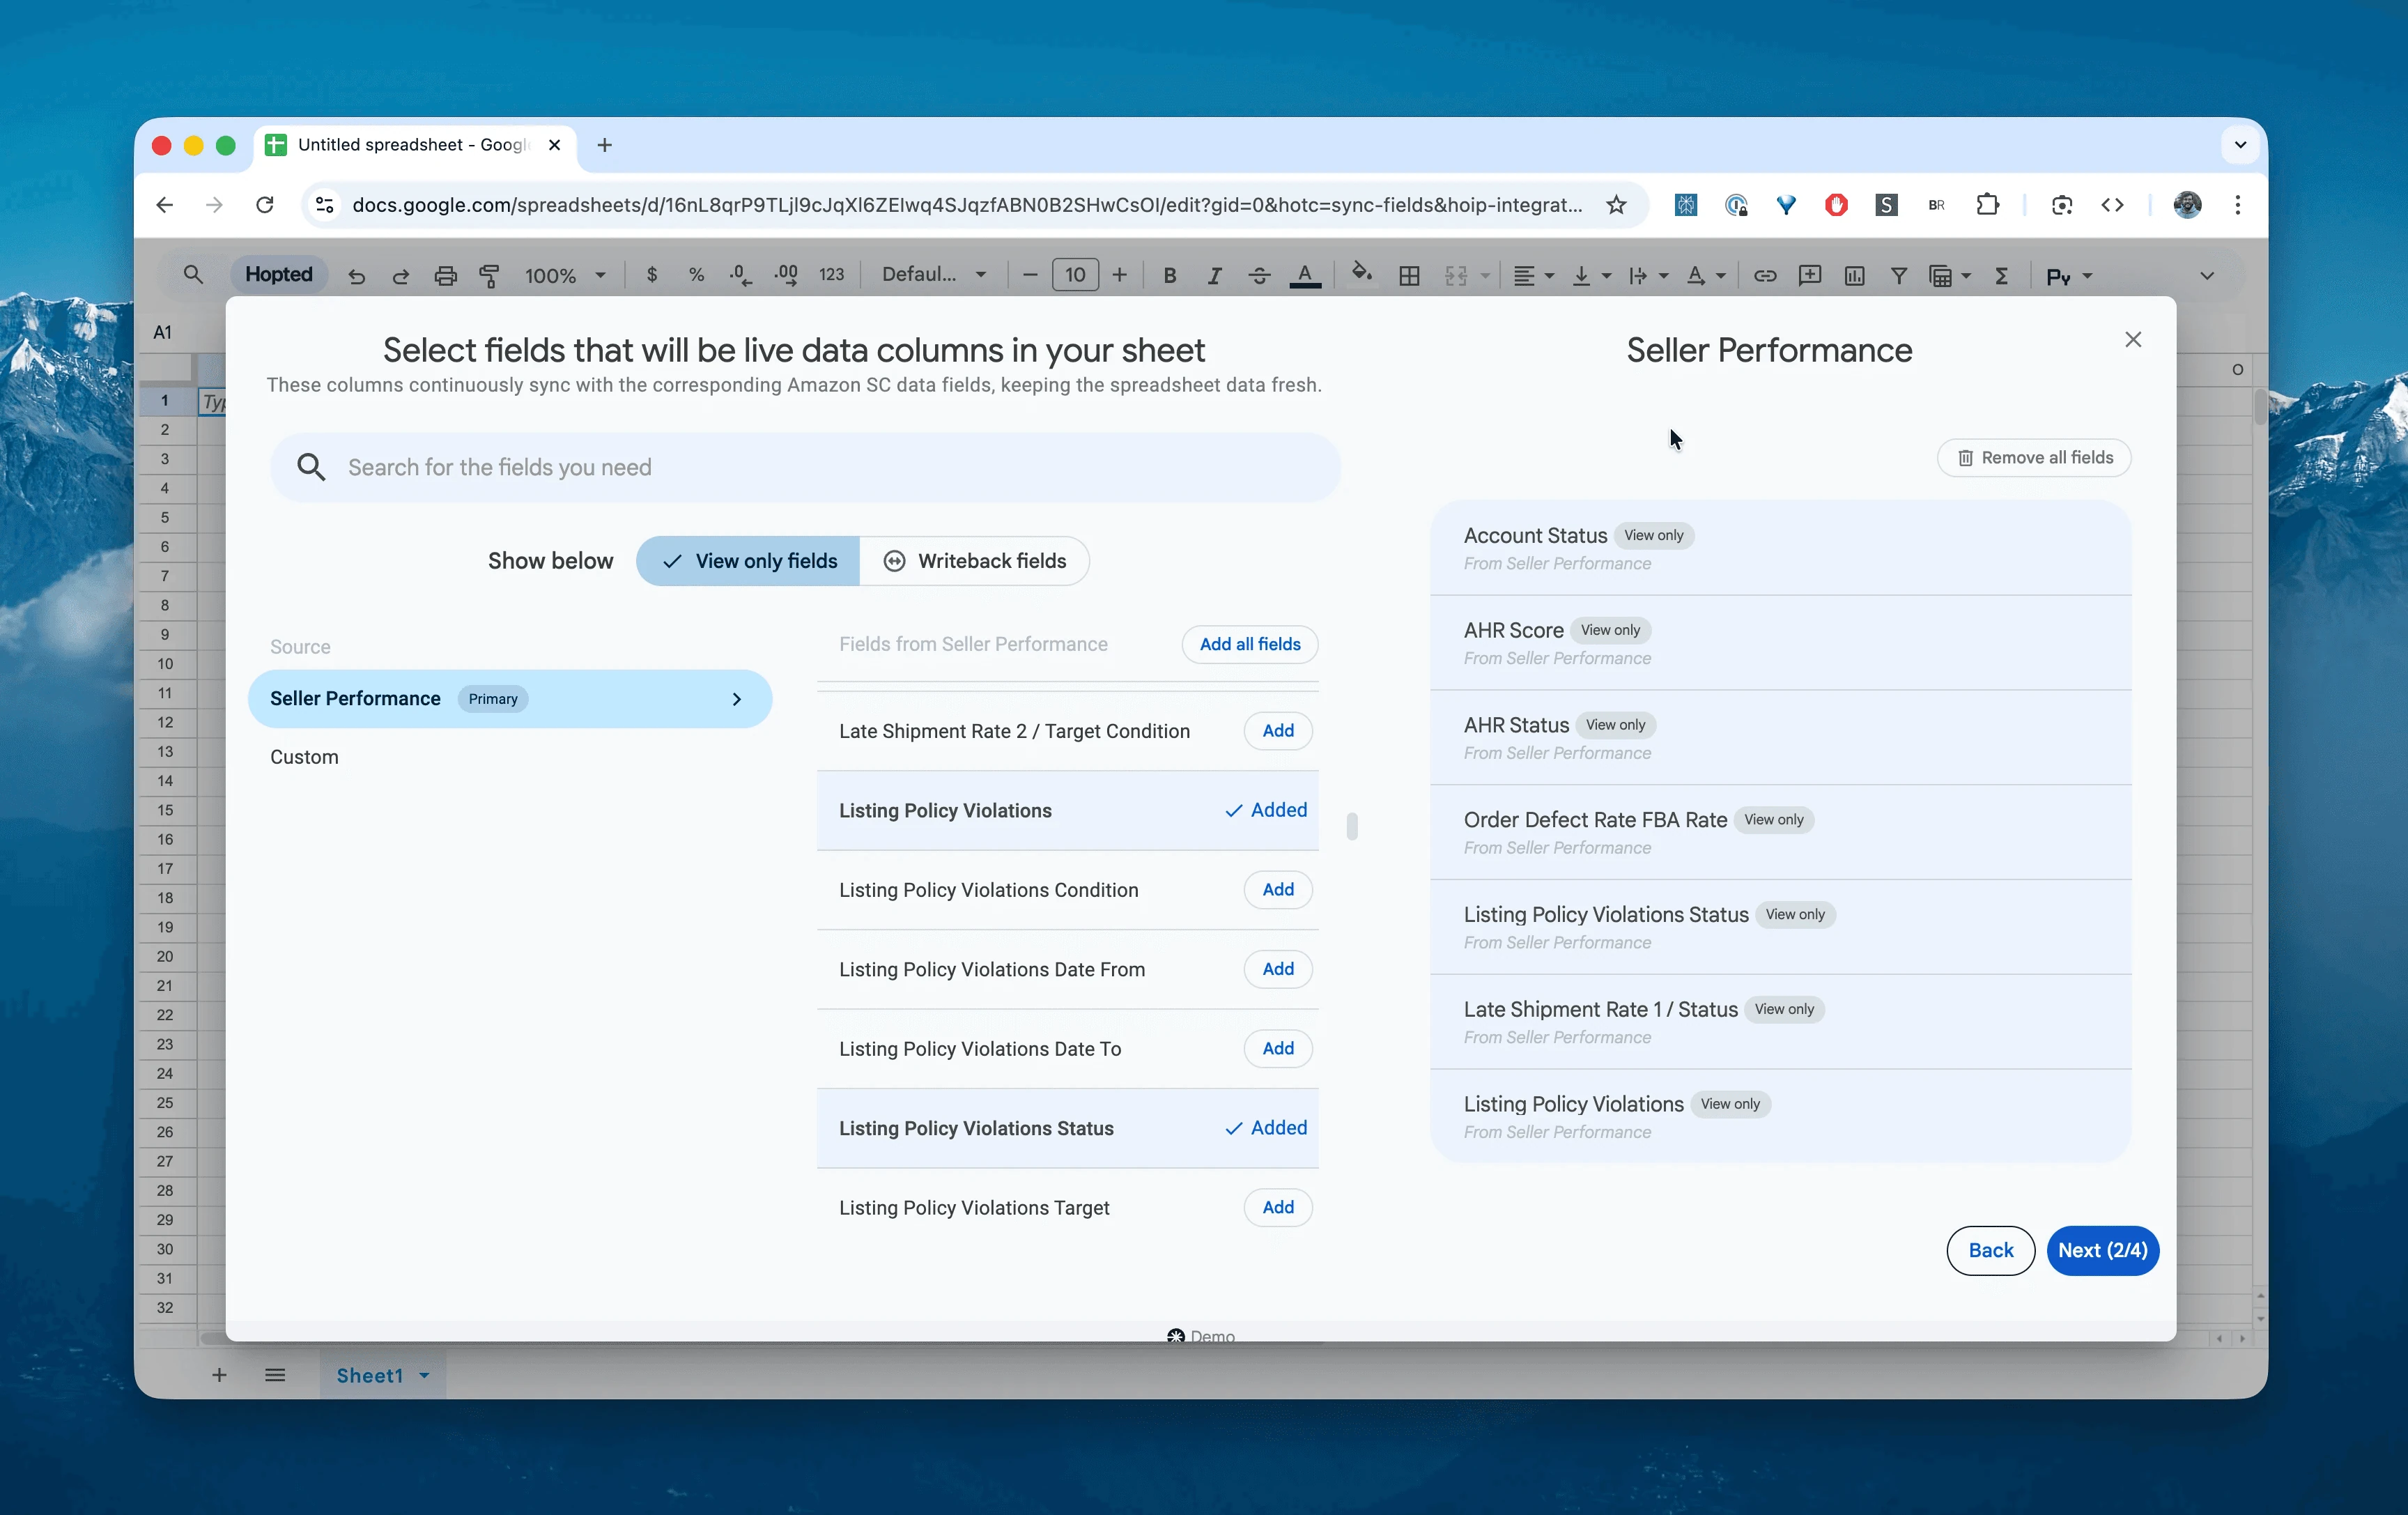The width and height of the screenshot is (2408, 1515).
Task: Open the text color picker
Action: 1305,276
